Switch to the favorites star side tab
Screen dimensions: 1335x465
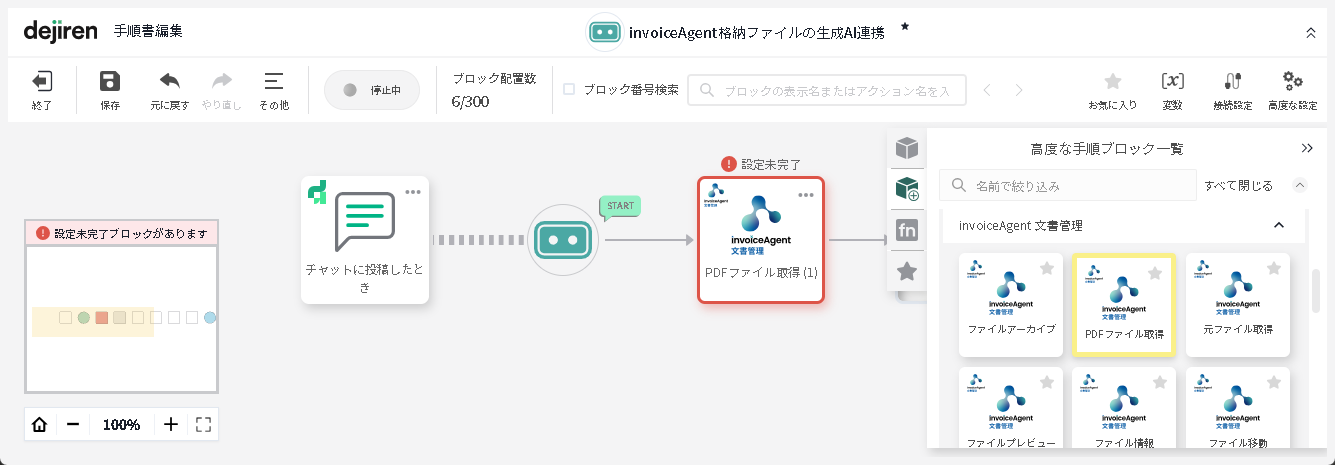pos(907,270)
